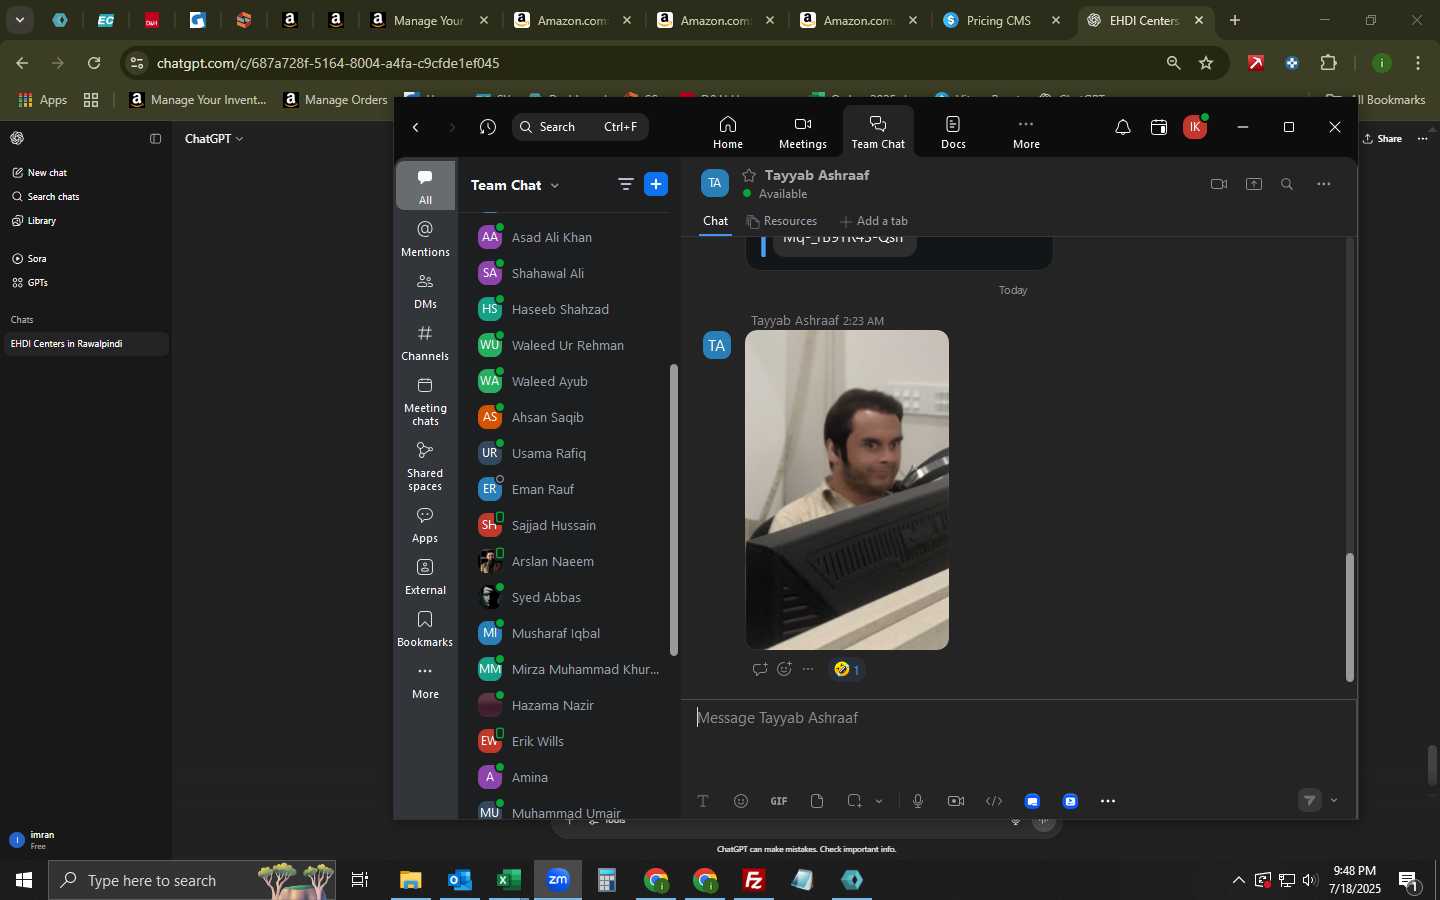Open the chat list filter
The image size is (1440, 900).
coord(626,184)
